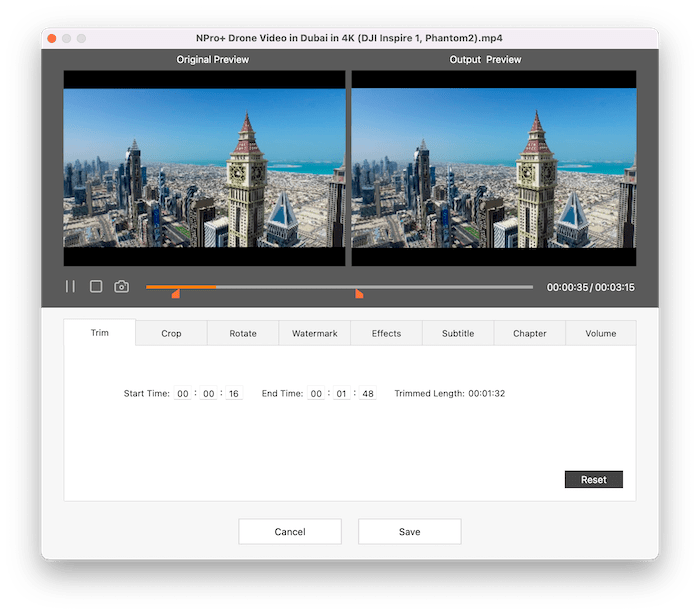This screenshot has height=614, width=700.
Task: Pause the video playback
Action: pyautogui.click(x=70, y=286)
